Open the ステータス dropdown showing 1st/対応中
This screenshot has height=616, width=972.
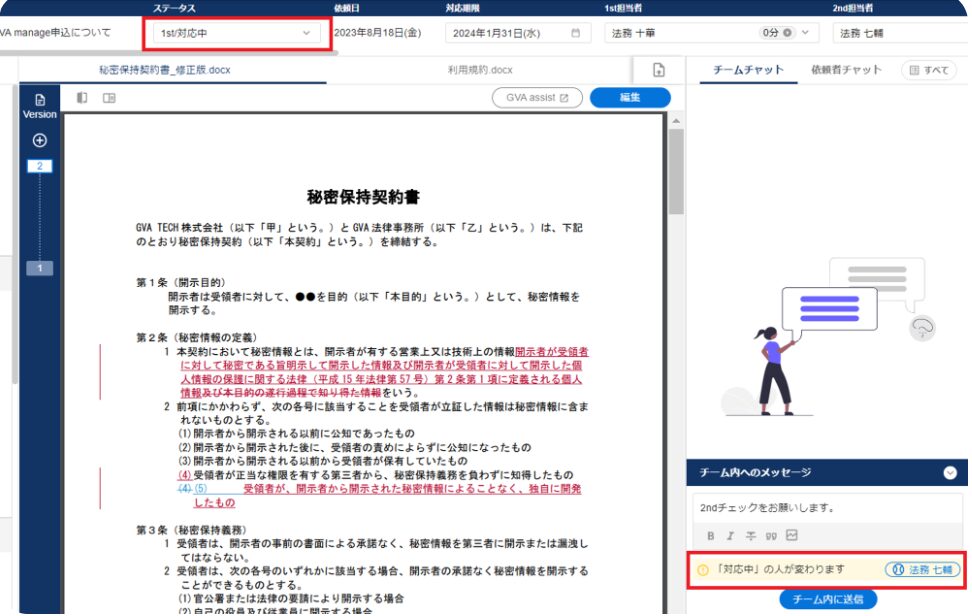[x=236, y=33]
